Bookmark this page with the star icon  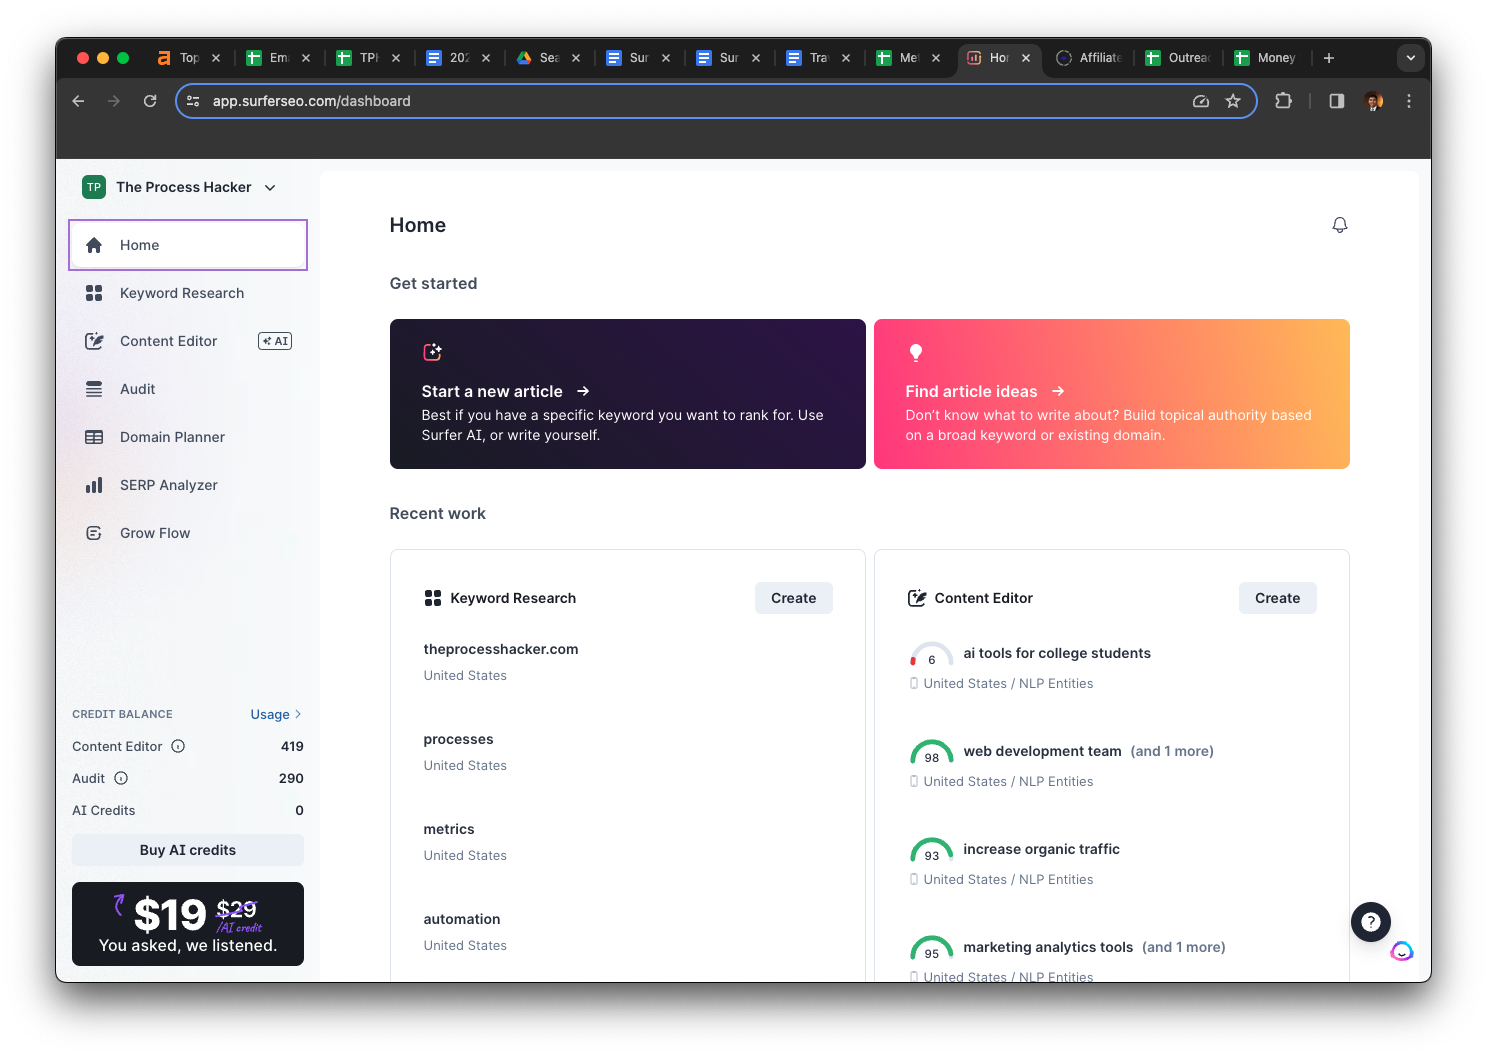click(1233, 101)
